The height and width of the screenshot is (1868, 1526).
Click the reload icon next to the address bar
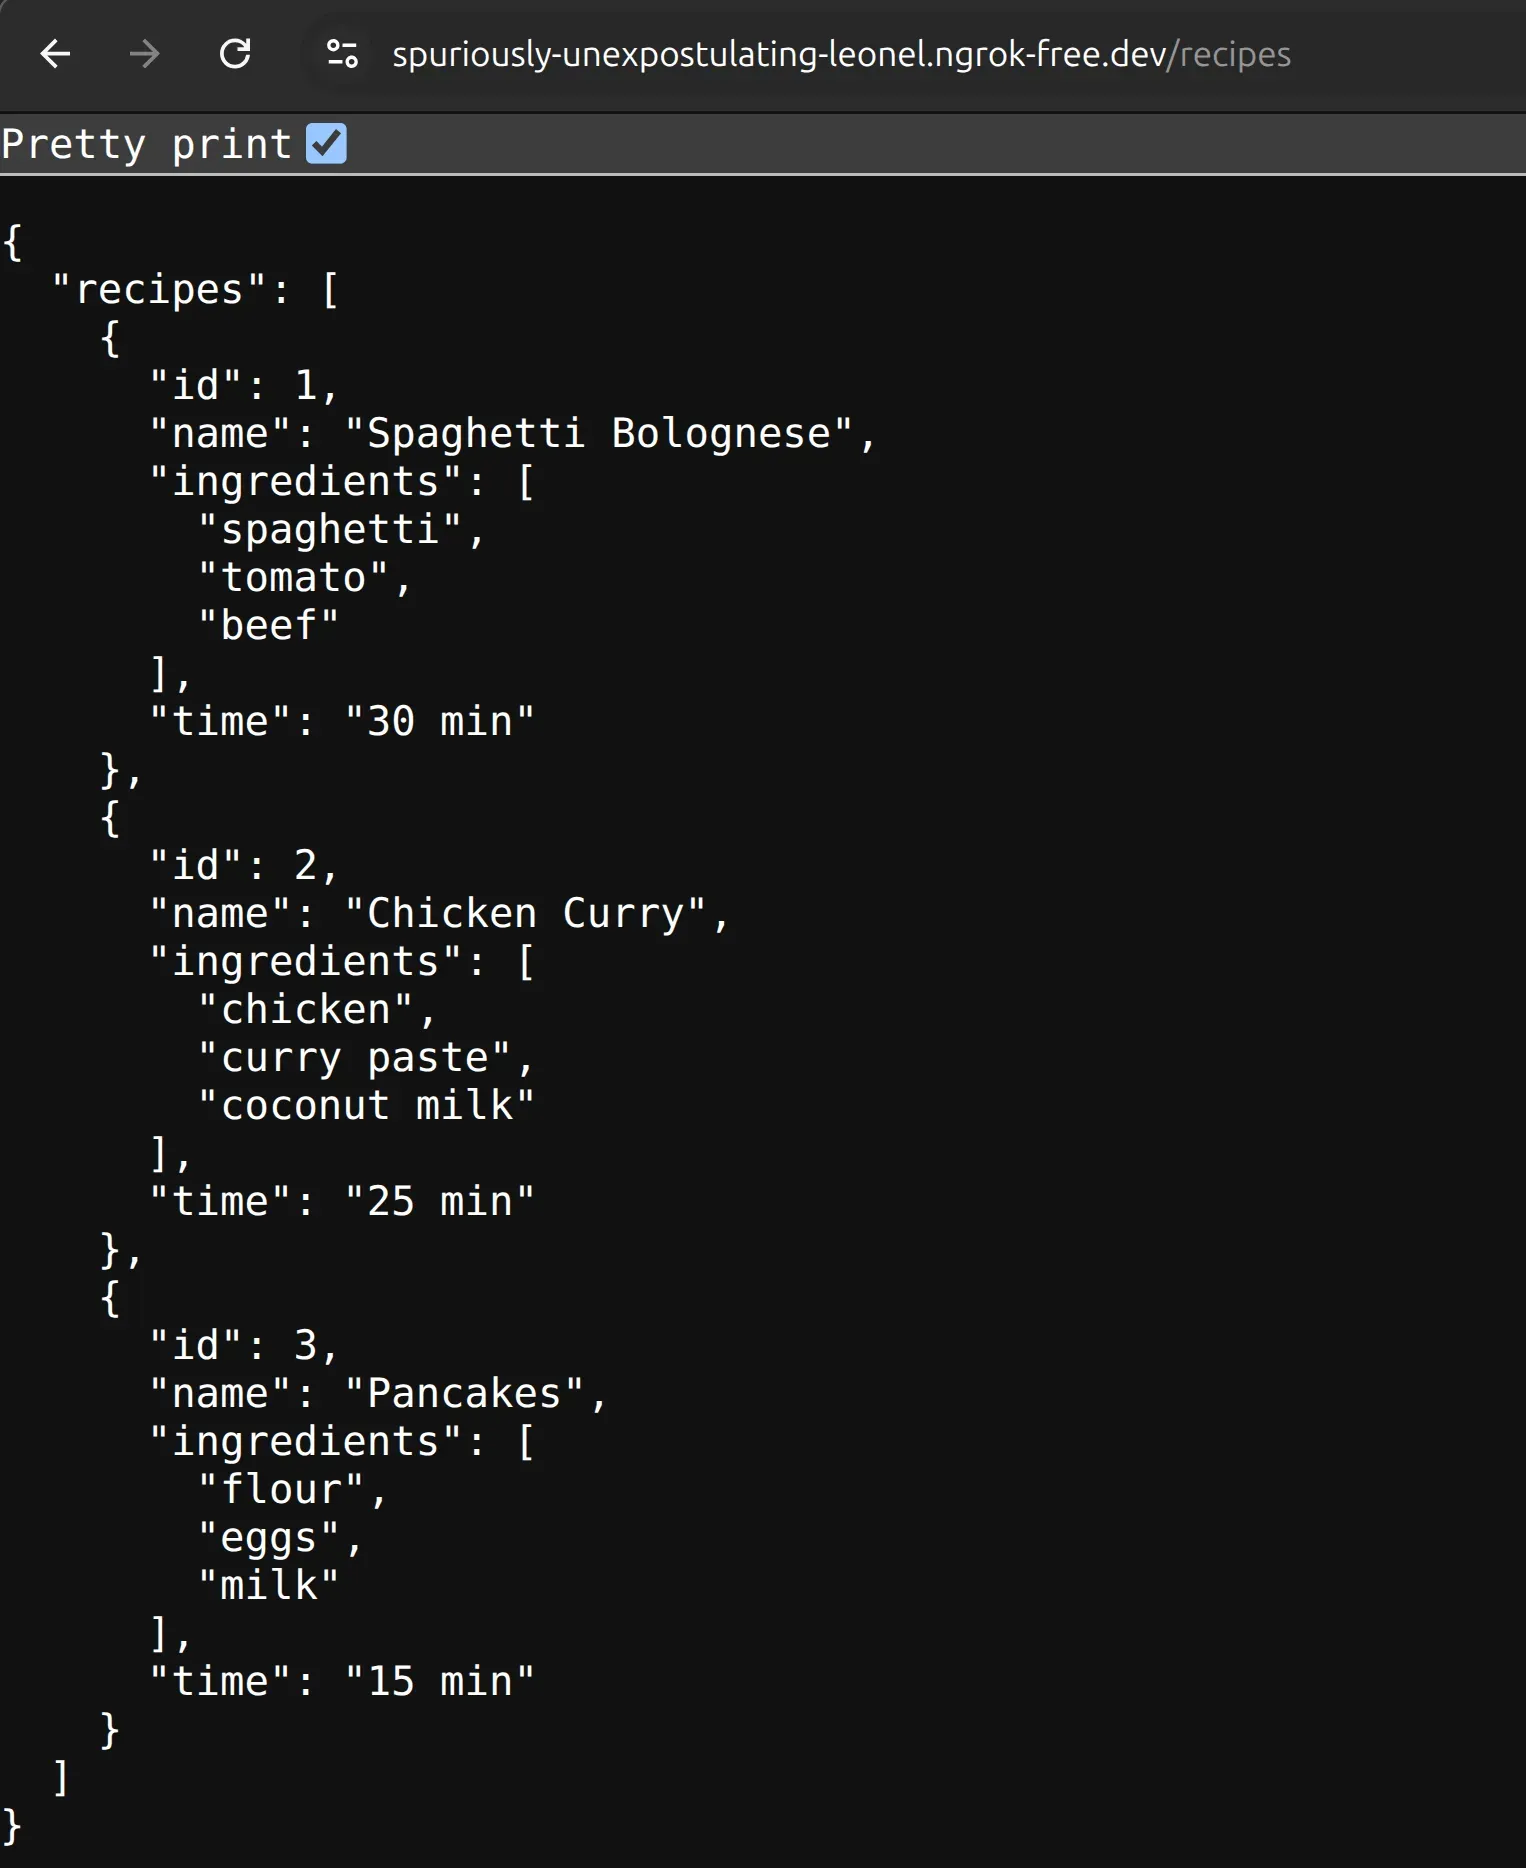pyautogui.click(x=236, y=54)
